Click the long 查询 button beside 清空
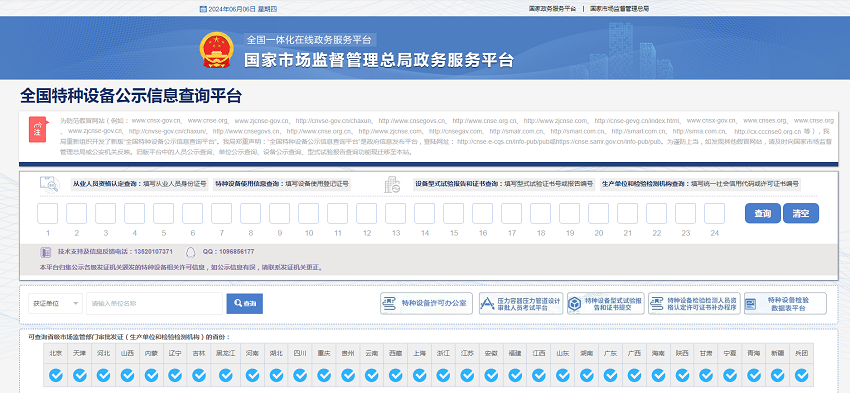Screen dimensions: 850x393 tap(763, 213)
